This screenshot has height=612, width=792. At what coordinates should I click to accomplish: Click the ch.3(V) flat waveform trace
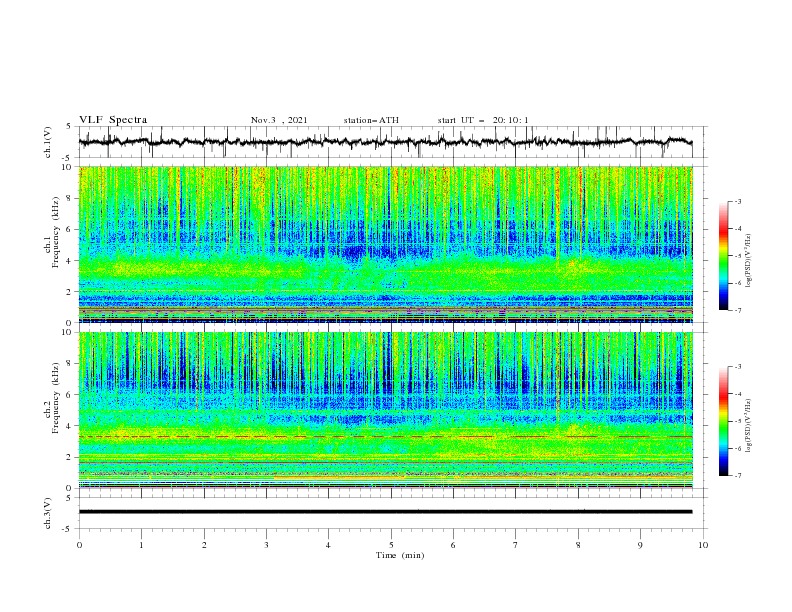coord(385,512)
